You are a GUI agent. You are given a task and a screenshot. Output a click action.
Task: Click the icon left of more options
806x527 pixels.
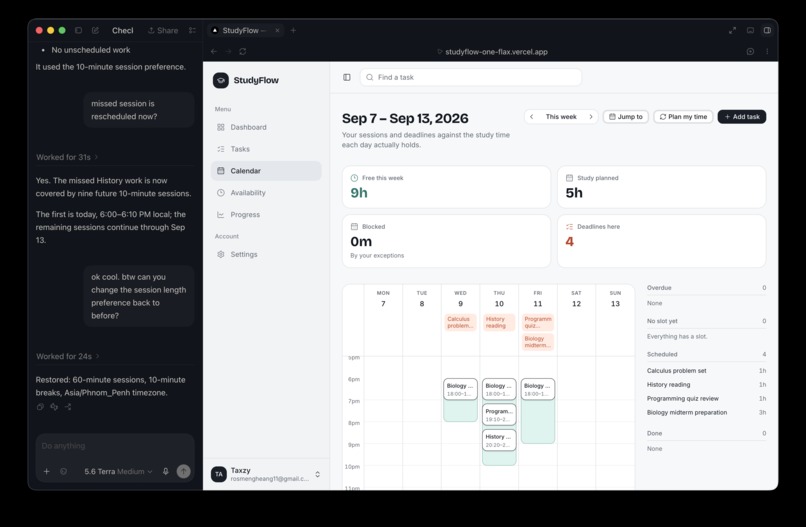click(750, 51)
